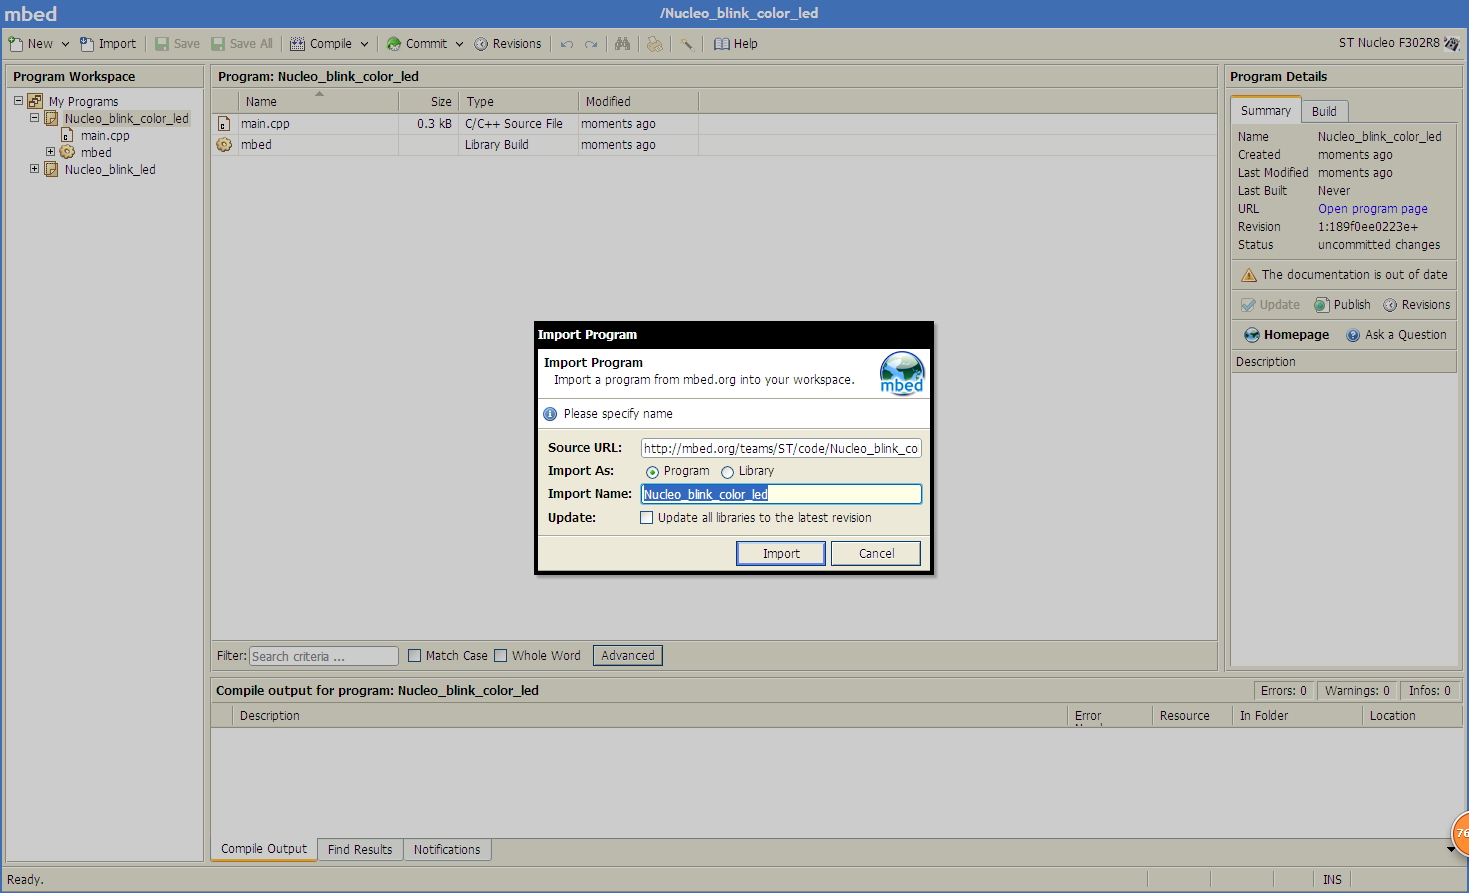Open the Help book button

click(736, 44)
